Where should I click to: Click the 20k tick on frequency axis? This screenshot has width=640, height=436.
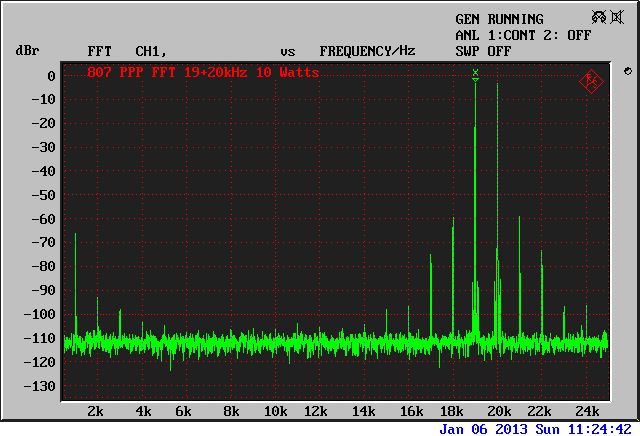coord(499,412)
